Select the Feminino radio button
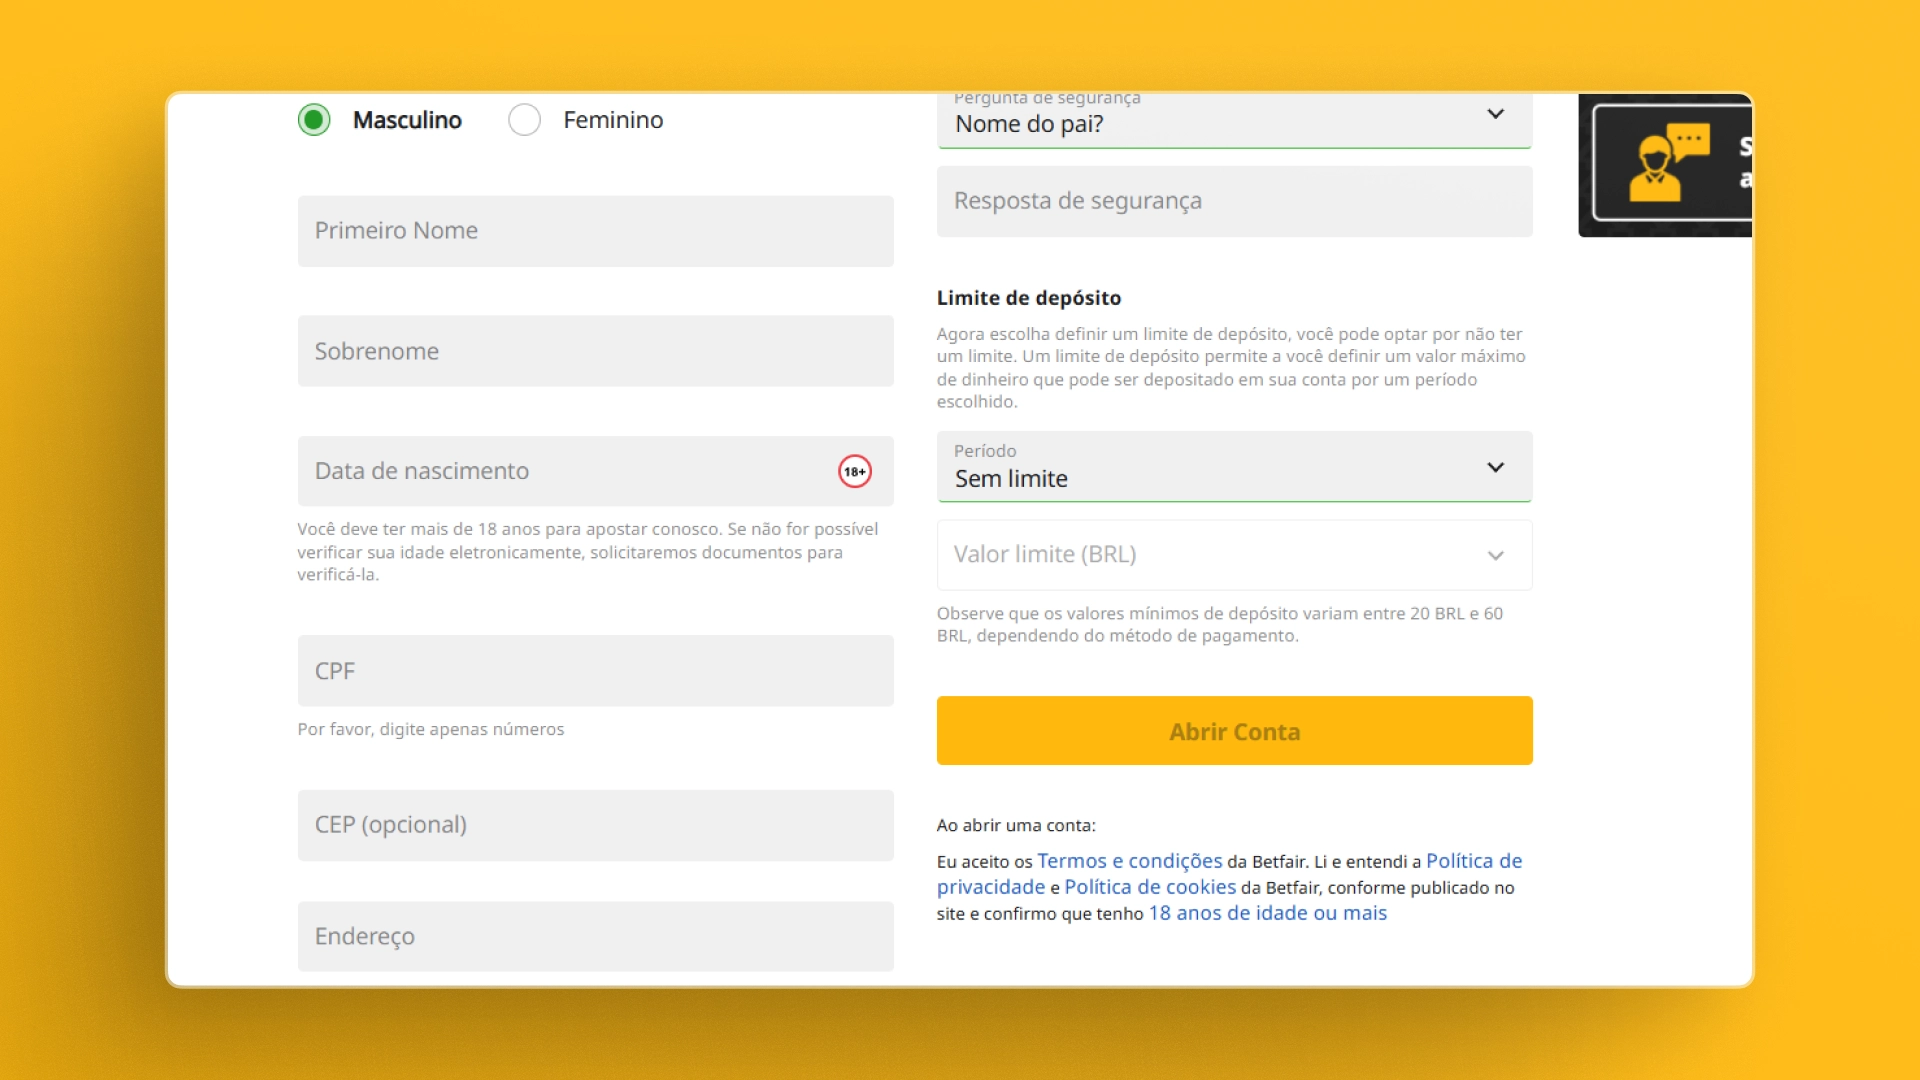1920x1080 pixels. tap(524, 120)
